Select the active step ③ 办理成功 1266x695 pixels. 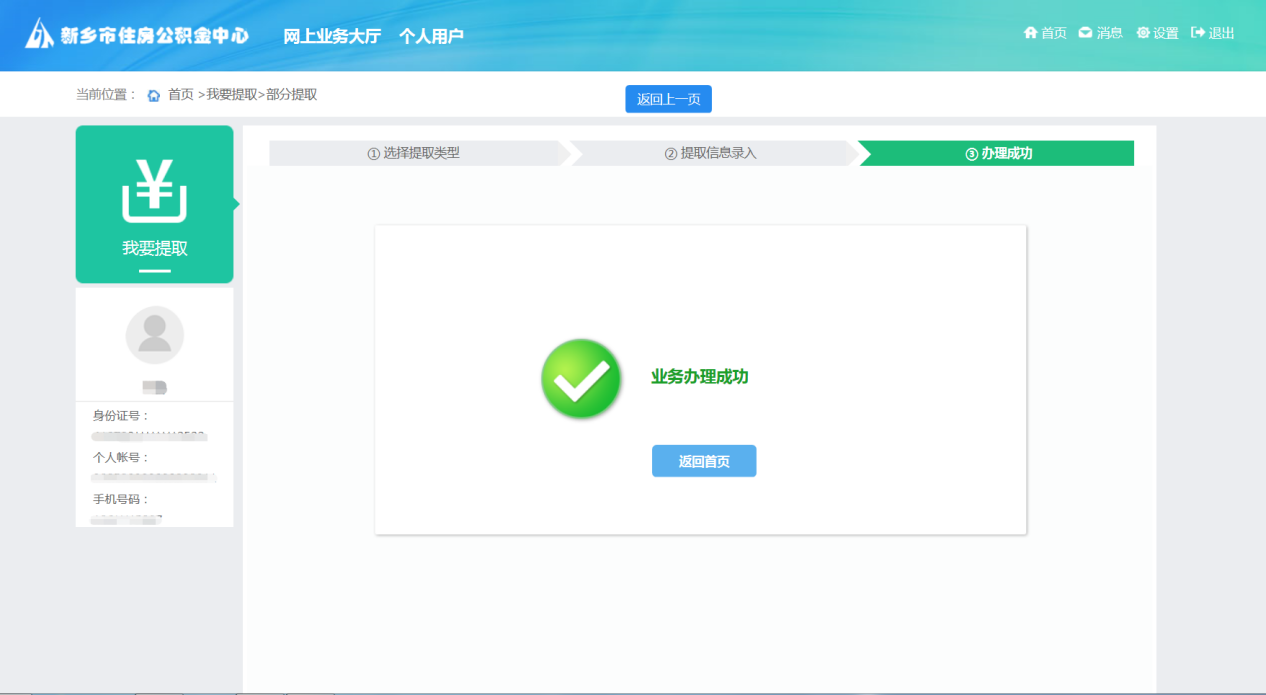pos(997,153)
